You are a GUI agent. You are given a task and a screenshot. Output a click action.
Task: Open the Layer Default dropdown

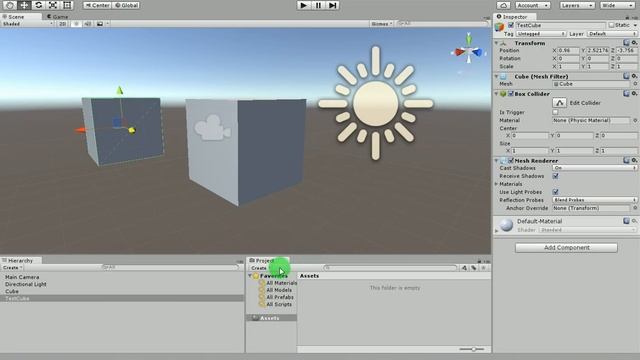[x=612, y=34]
